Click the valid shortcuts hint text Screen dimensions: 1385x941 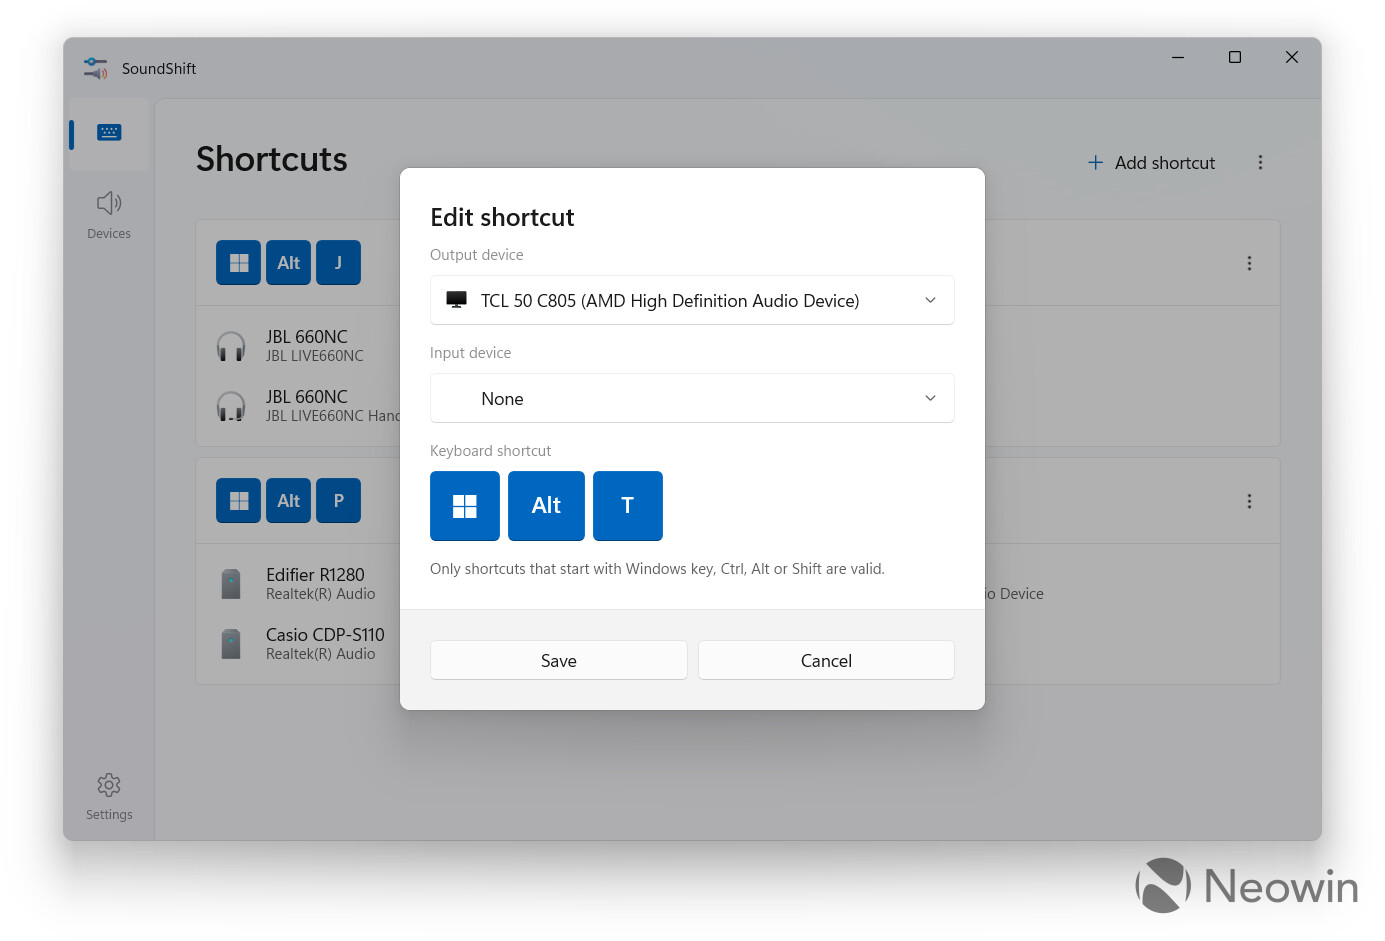[657, 569]
